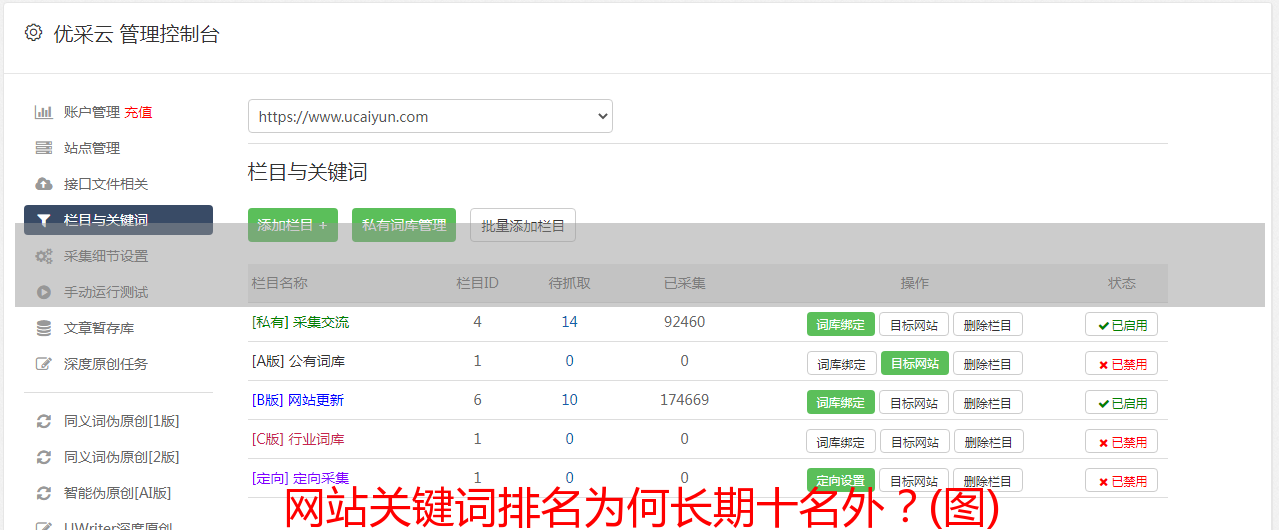Click the 私有词库管理 button

tap(404, 225)
